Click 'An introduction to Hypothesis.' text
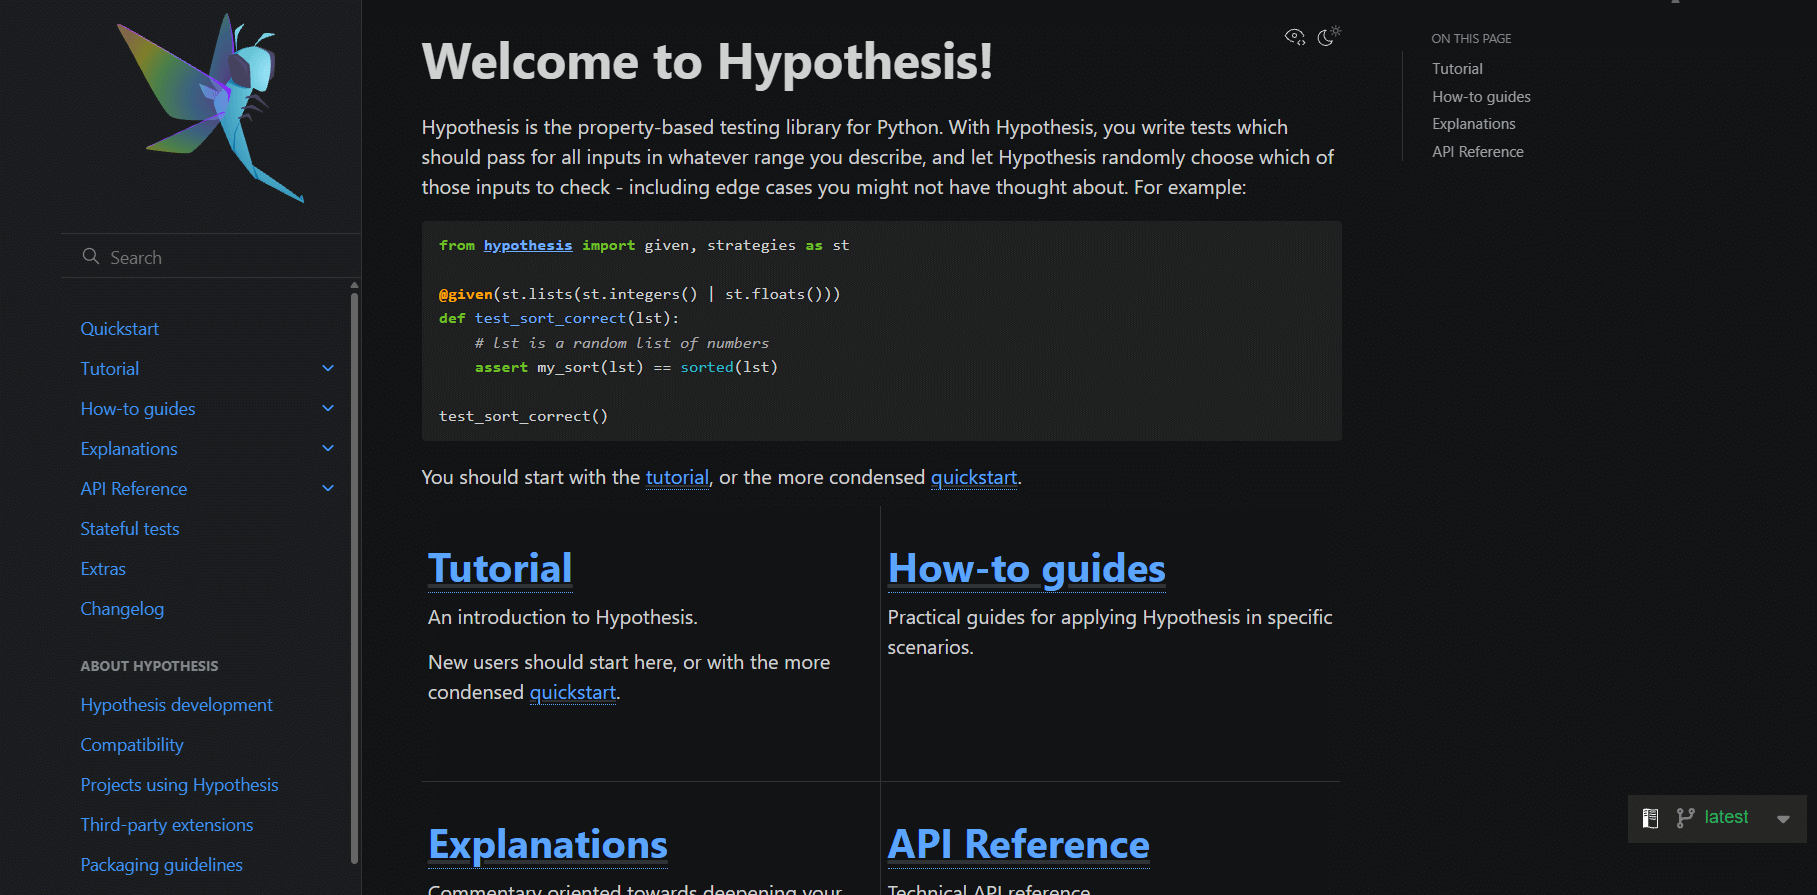The width and height of the screenshot is (1817, 895). coord(562,617)
